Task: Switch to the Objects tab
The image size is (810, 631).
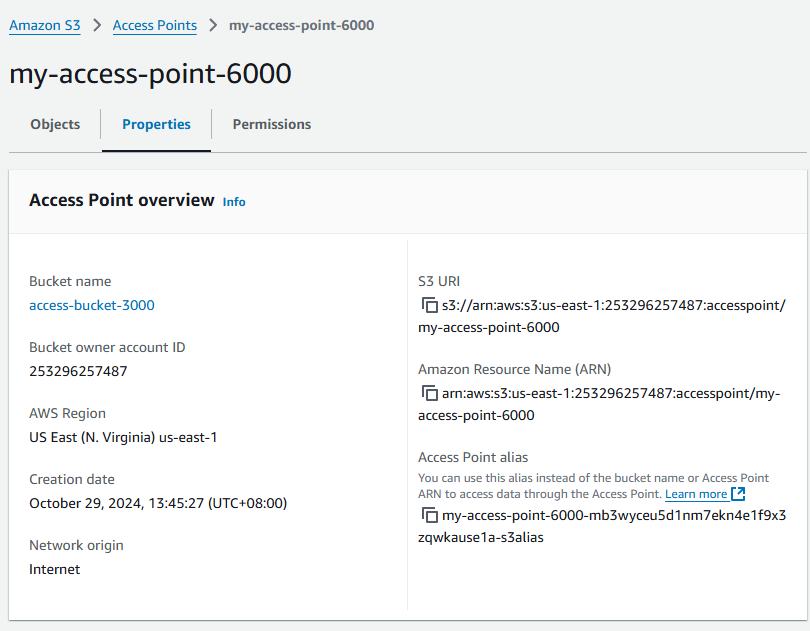Action: click(x=55, y=124)
